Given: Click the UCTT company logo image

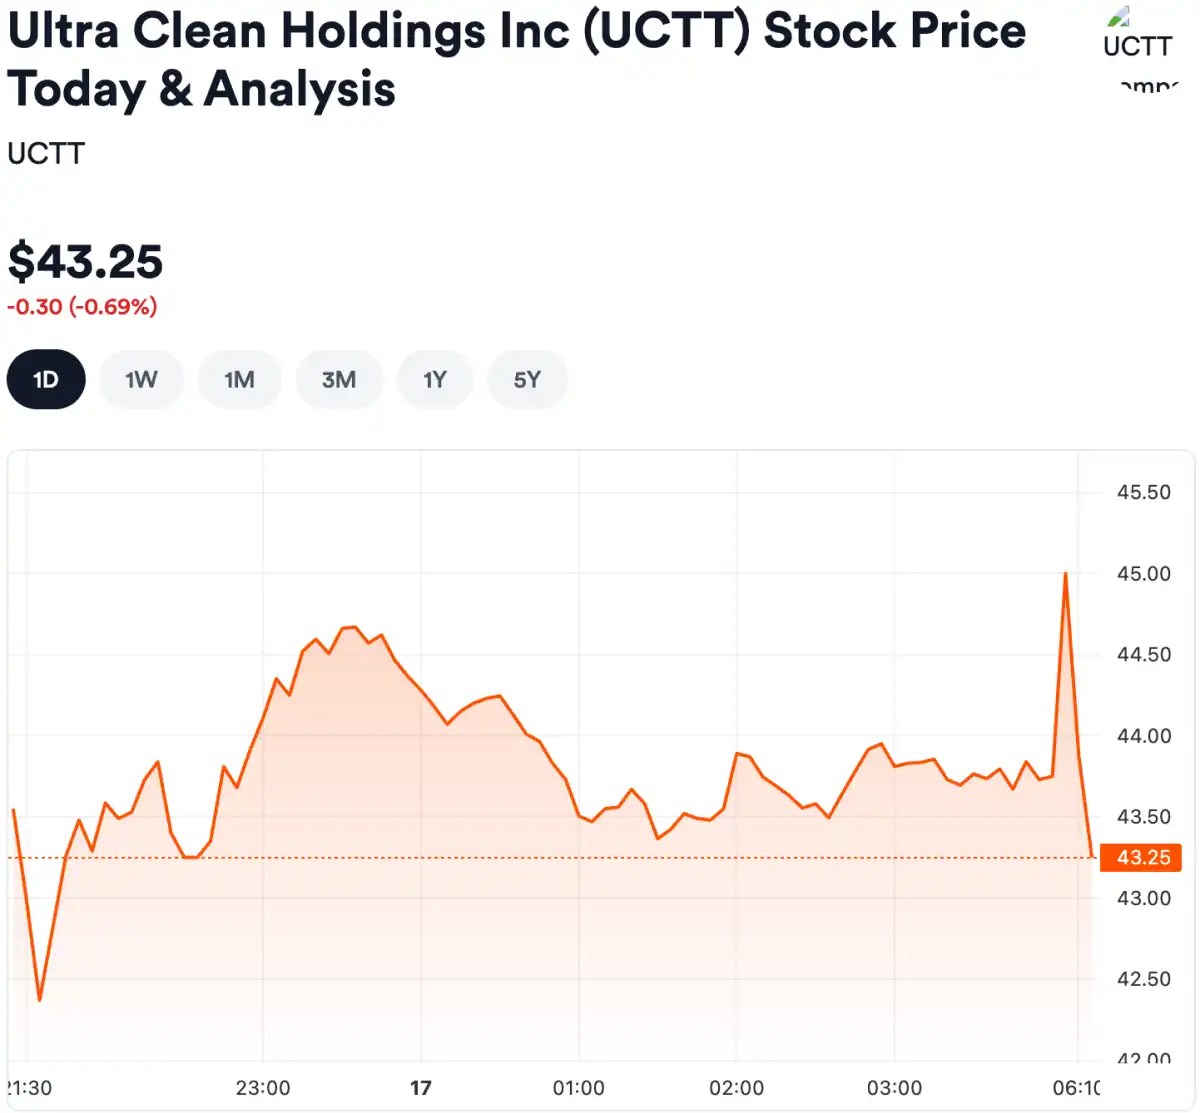Looking at the screenshot, I should (x=1119, y=17).
